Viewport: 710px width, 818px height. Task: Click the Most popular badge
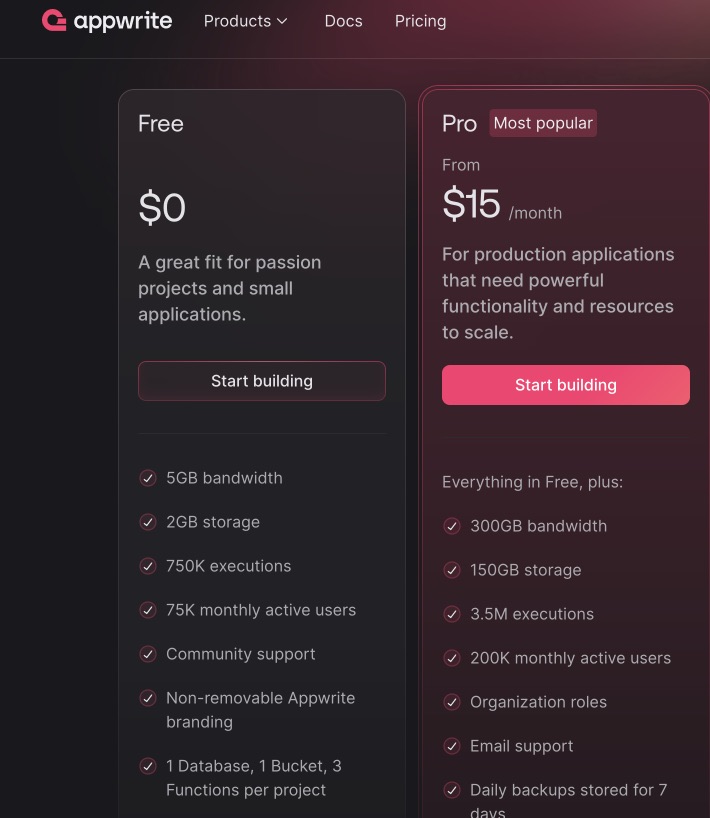coord(543,122)
